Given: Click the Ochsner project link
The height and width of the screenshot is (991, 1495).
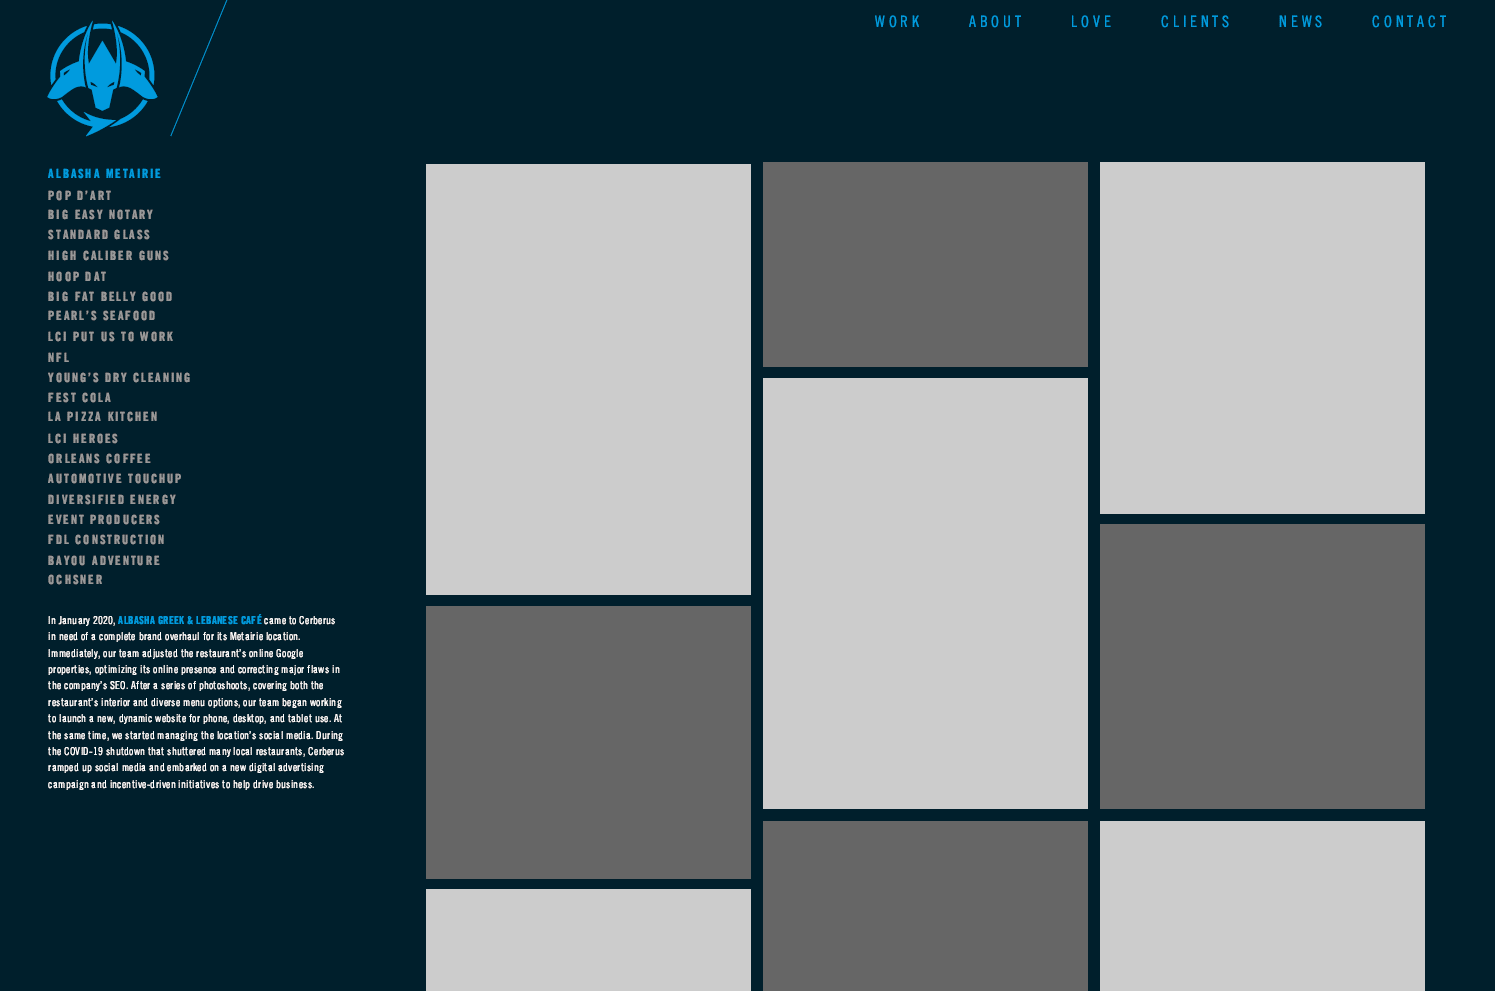Looking at the screenshot, I should [x=75, y=580].
